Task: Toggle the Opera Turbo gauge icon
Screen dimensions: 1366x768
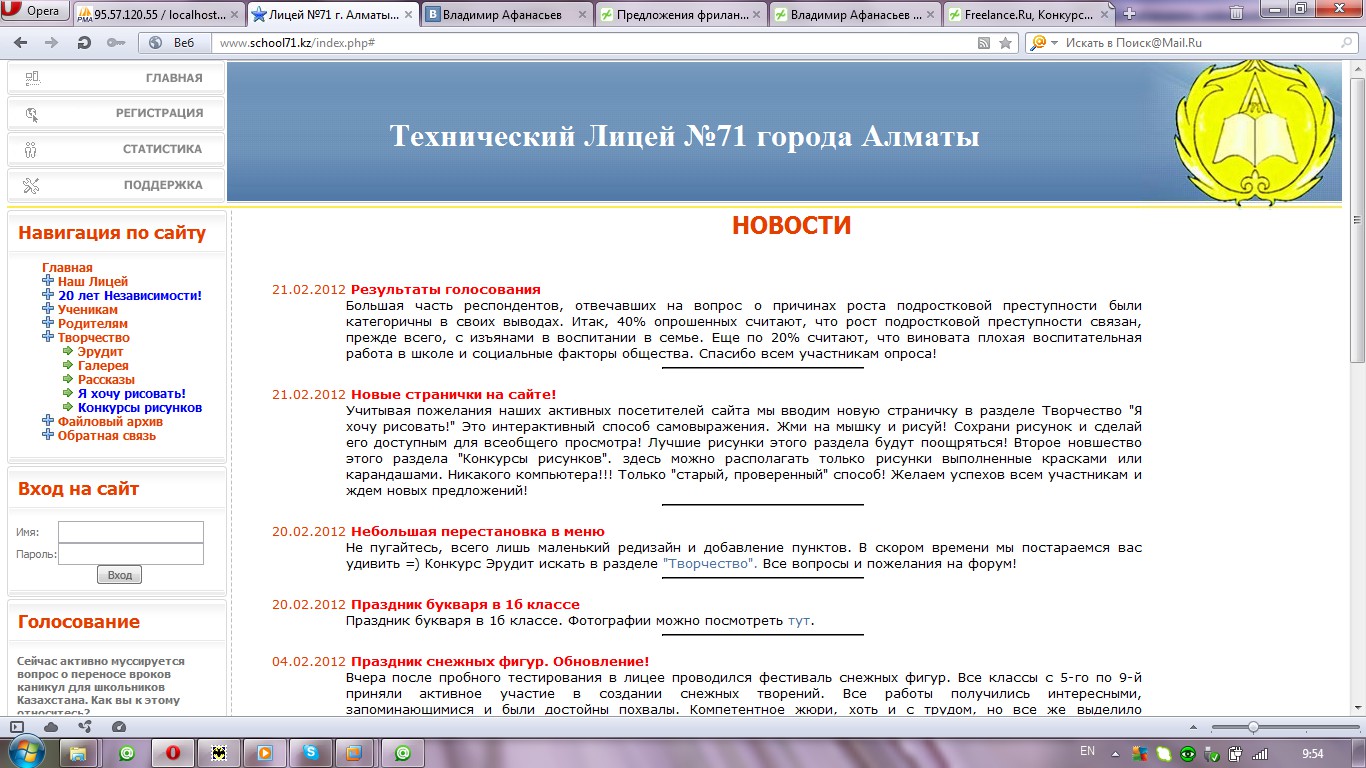Action: tap(119, 727)
